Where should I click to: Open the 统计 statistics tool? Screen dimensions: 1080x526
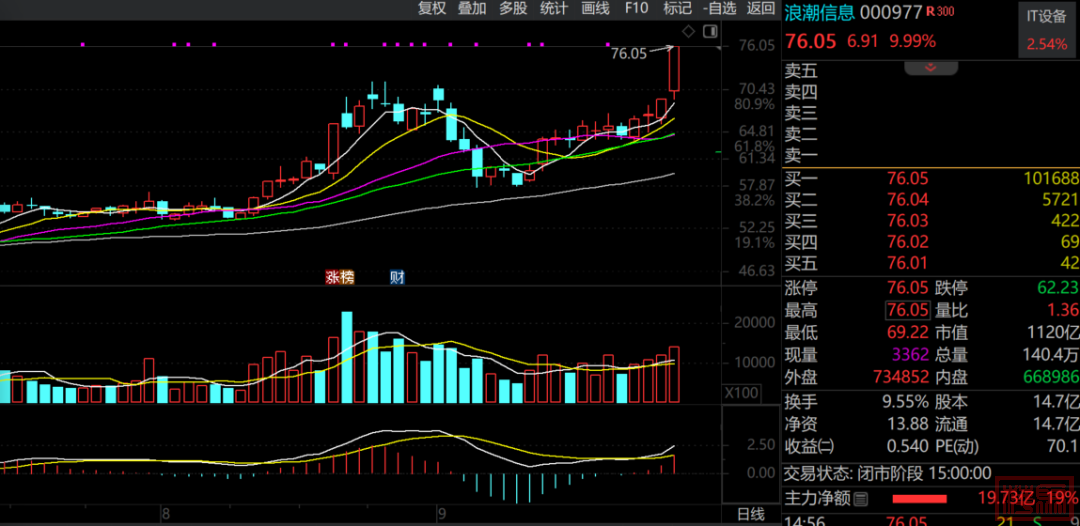click(554, 8)
